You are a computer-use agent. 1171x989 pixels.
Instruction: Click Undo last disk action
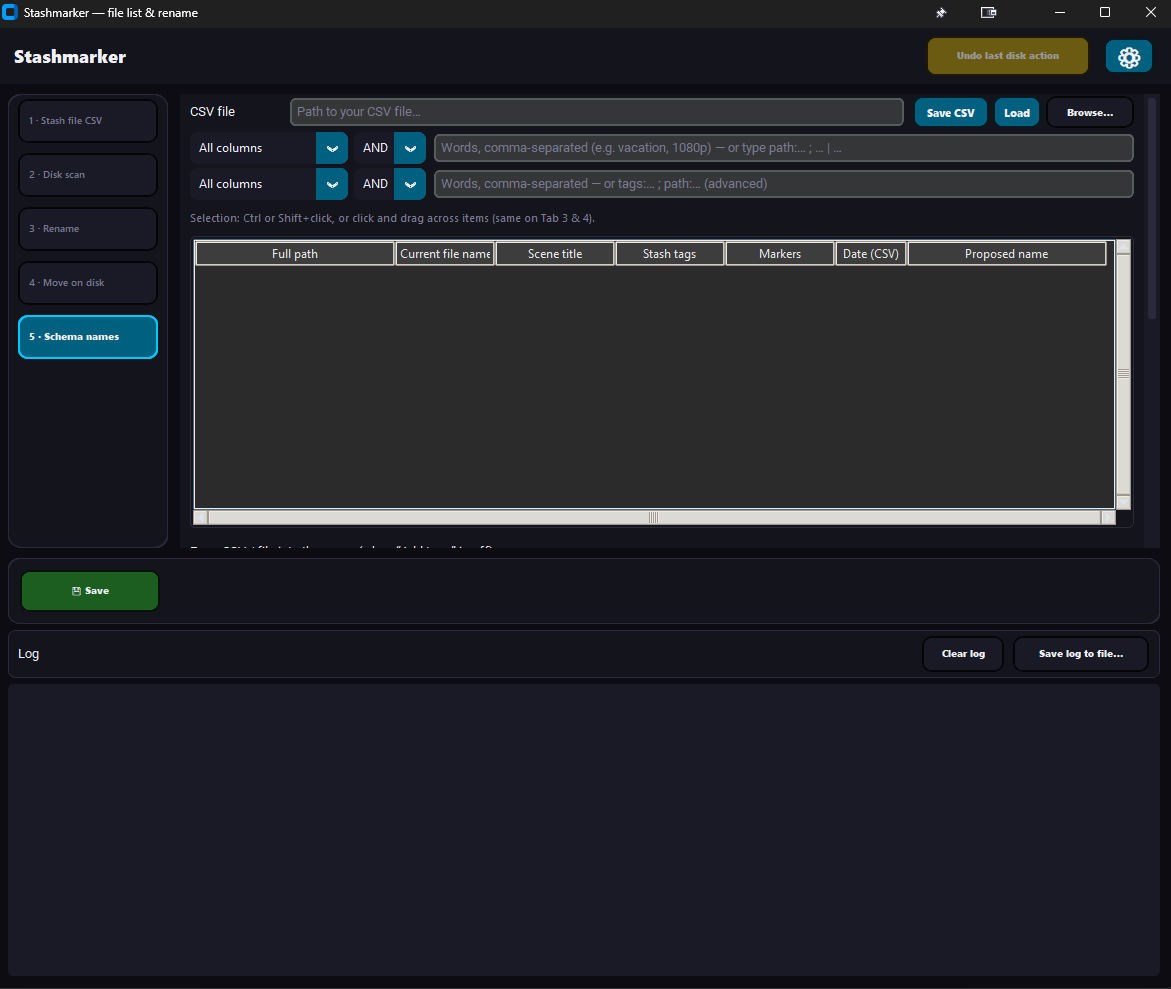pyautogui.click(x=1007, y=56)
